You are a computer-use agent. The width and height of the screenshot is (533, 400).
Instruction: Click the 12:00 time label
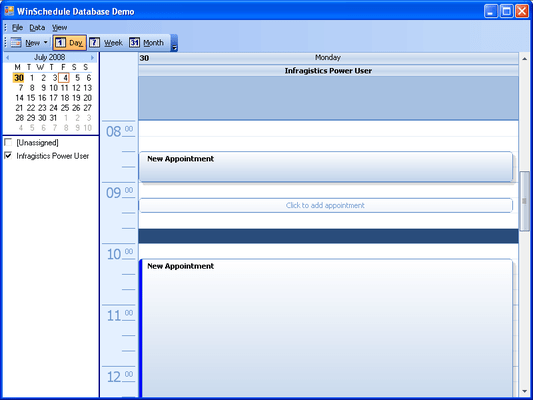point(119,377)
